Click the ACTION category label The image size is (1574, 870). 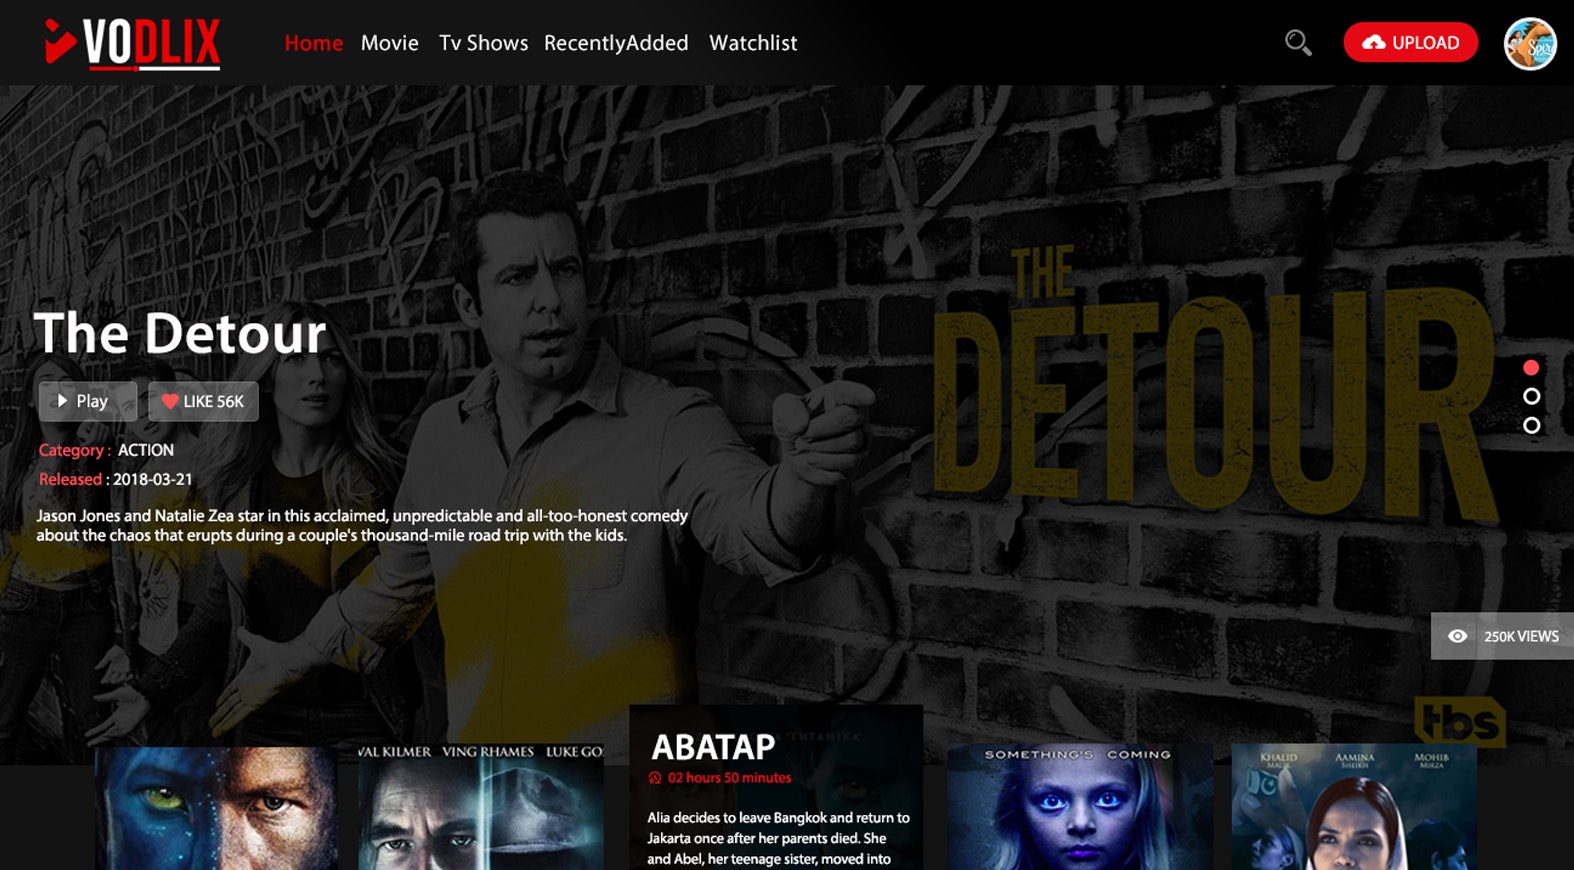[x=146, y=450]
